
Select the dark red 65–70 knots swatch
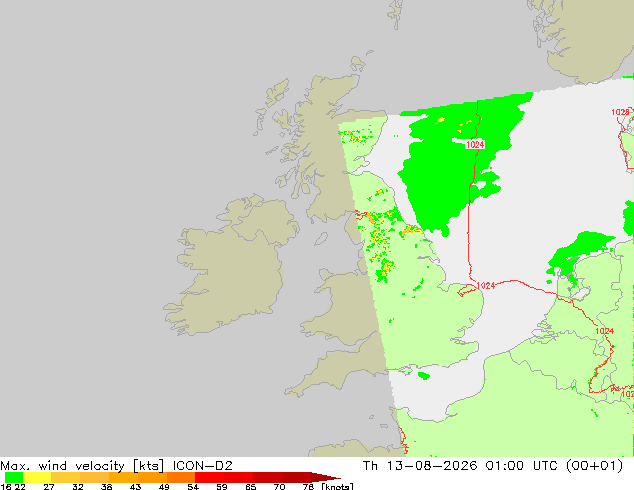(x=267, y=477)
